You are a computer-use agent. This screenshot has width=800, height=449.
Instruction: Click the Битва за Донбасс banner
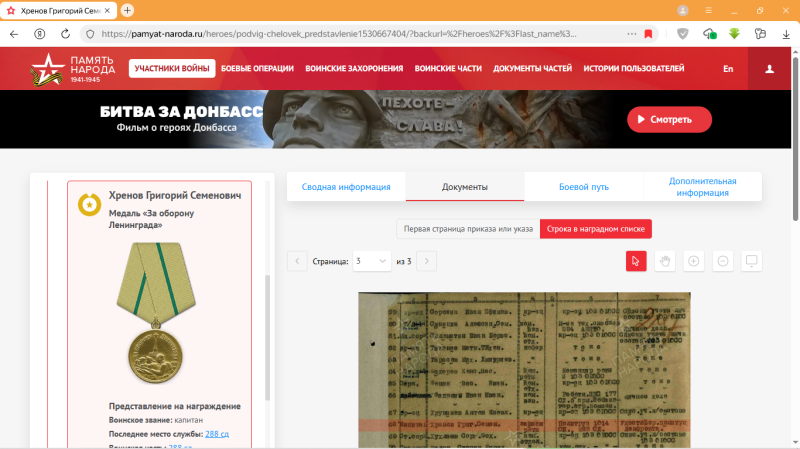[x=395, y=119]
